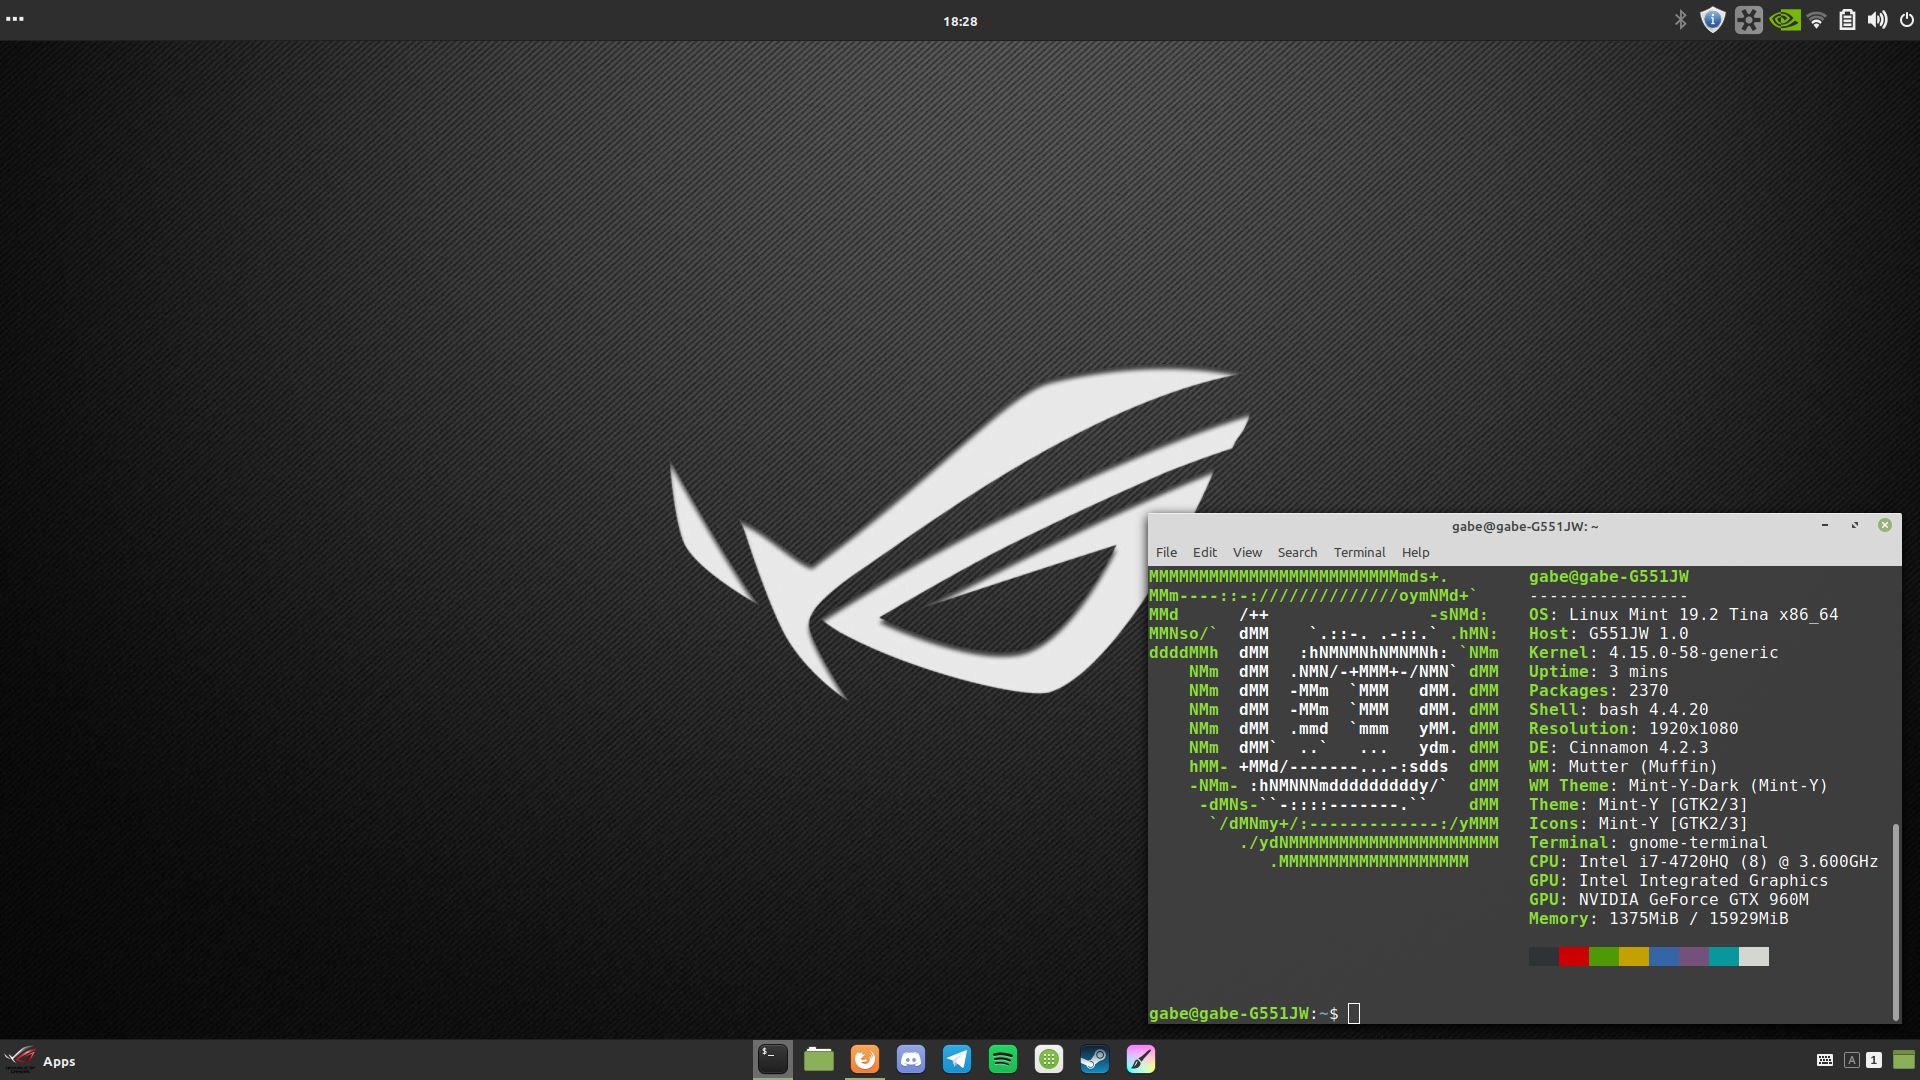Click the power button in the system tray
The width and height of the screenshot is (1920, 1080).
point(1906,20)
